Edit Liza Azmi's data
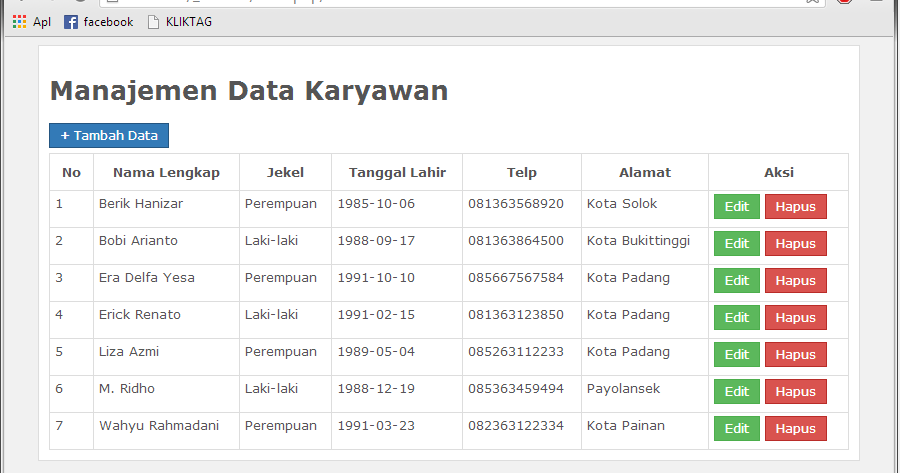 (x=736, y=355)
